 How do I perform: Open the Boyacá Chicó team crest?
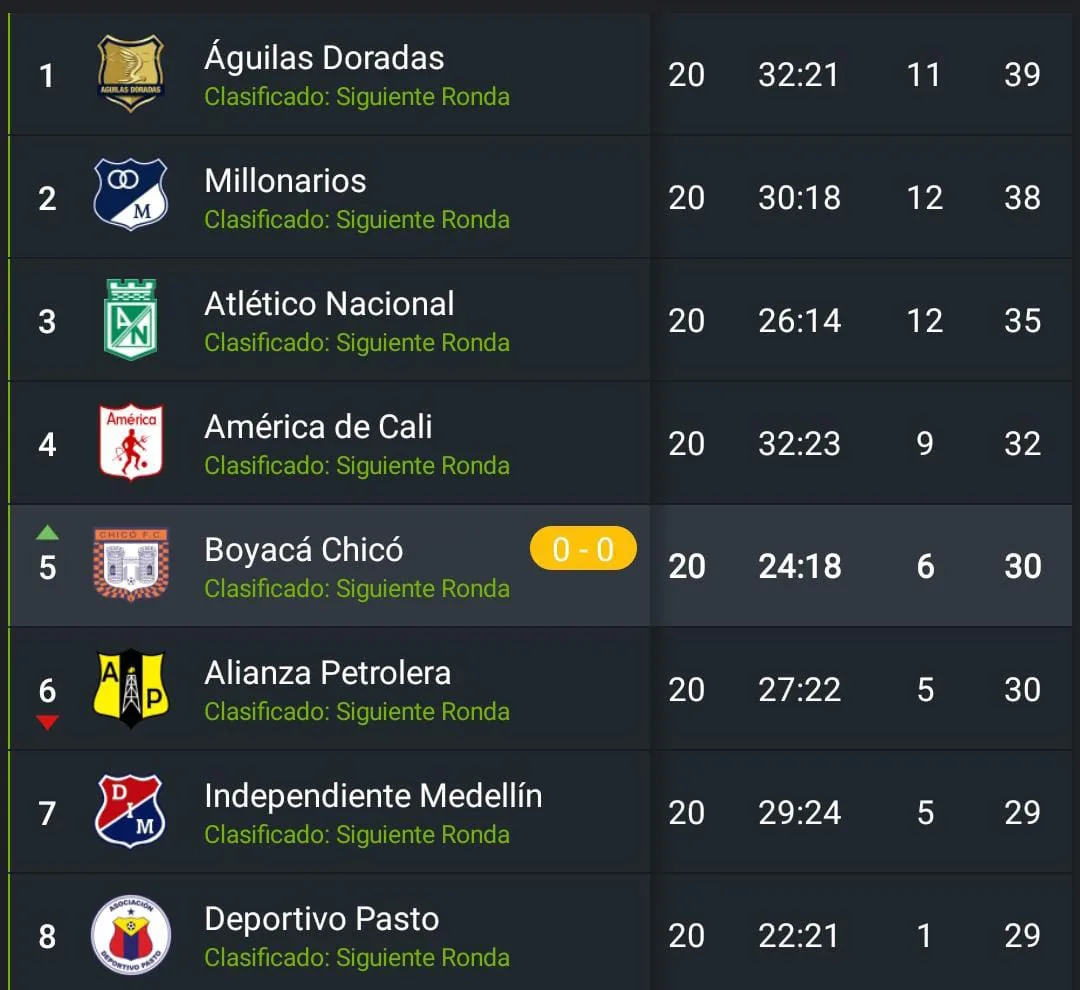tap(131, 564)
